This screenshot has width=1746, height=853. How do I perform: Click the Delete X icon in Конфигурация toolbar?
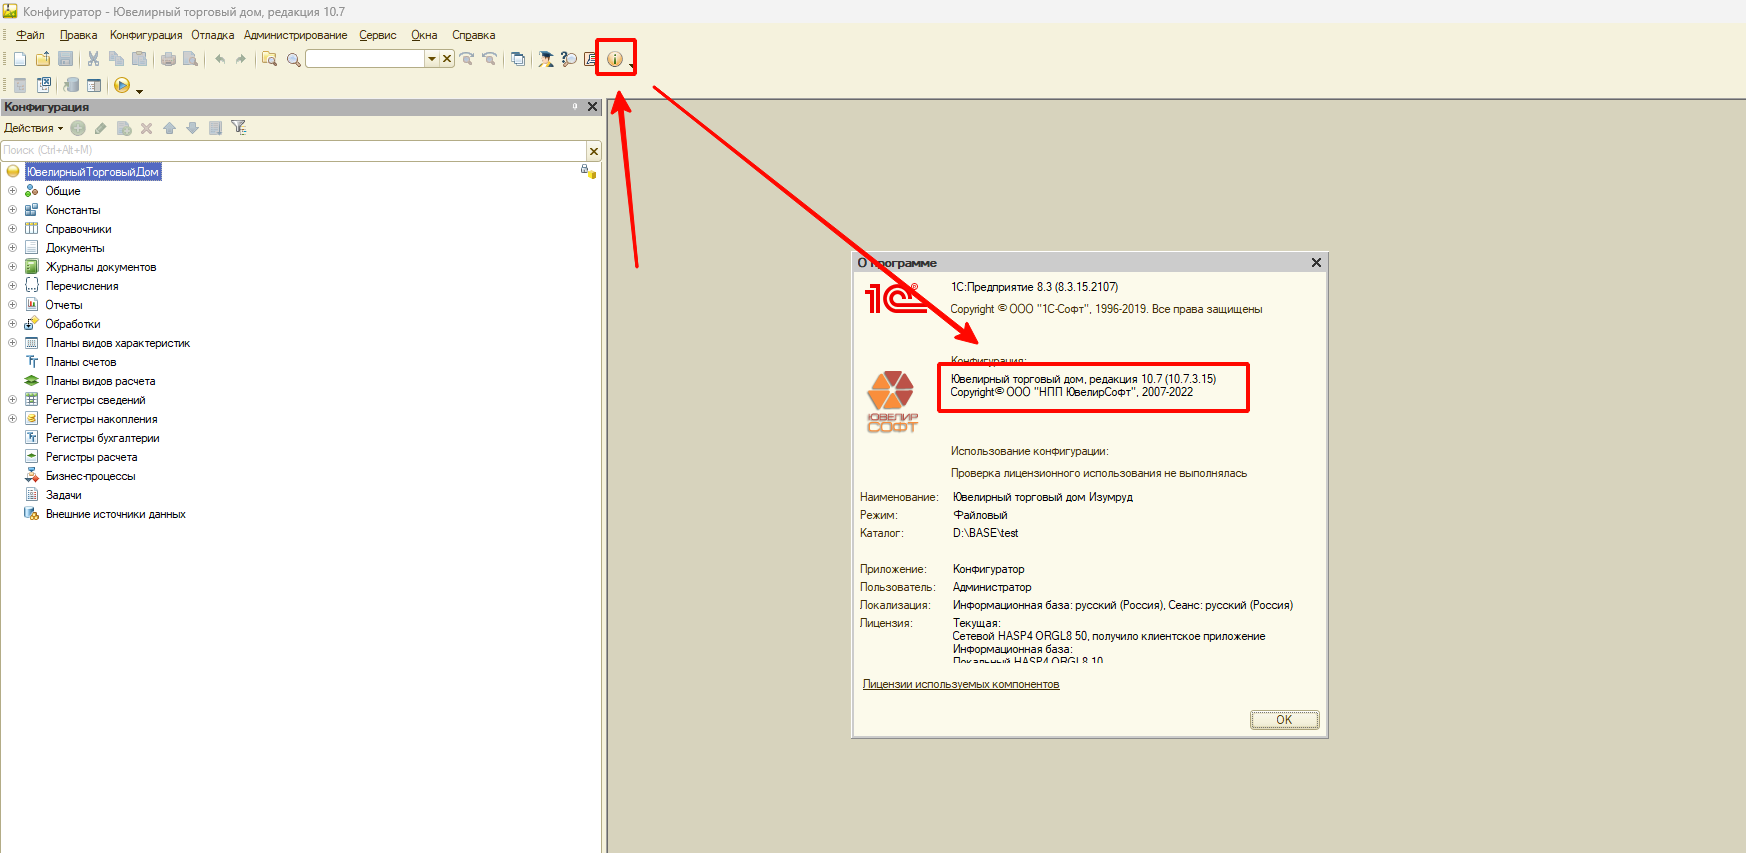click(x=146, y=128)
